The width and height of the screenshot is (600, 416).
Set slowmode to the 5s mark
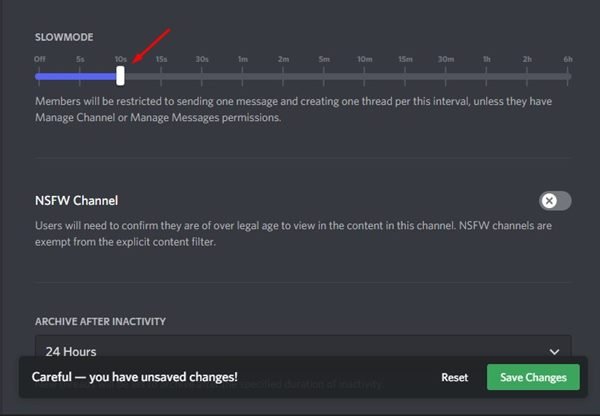point(79,76)
